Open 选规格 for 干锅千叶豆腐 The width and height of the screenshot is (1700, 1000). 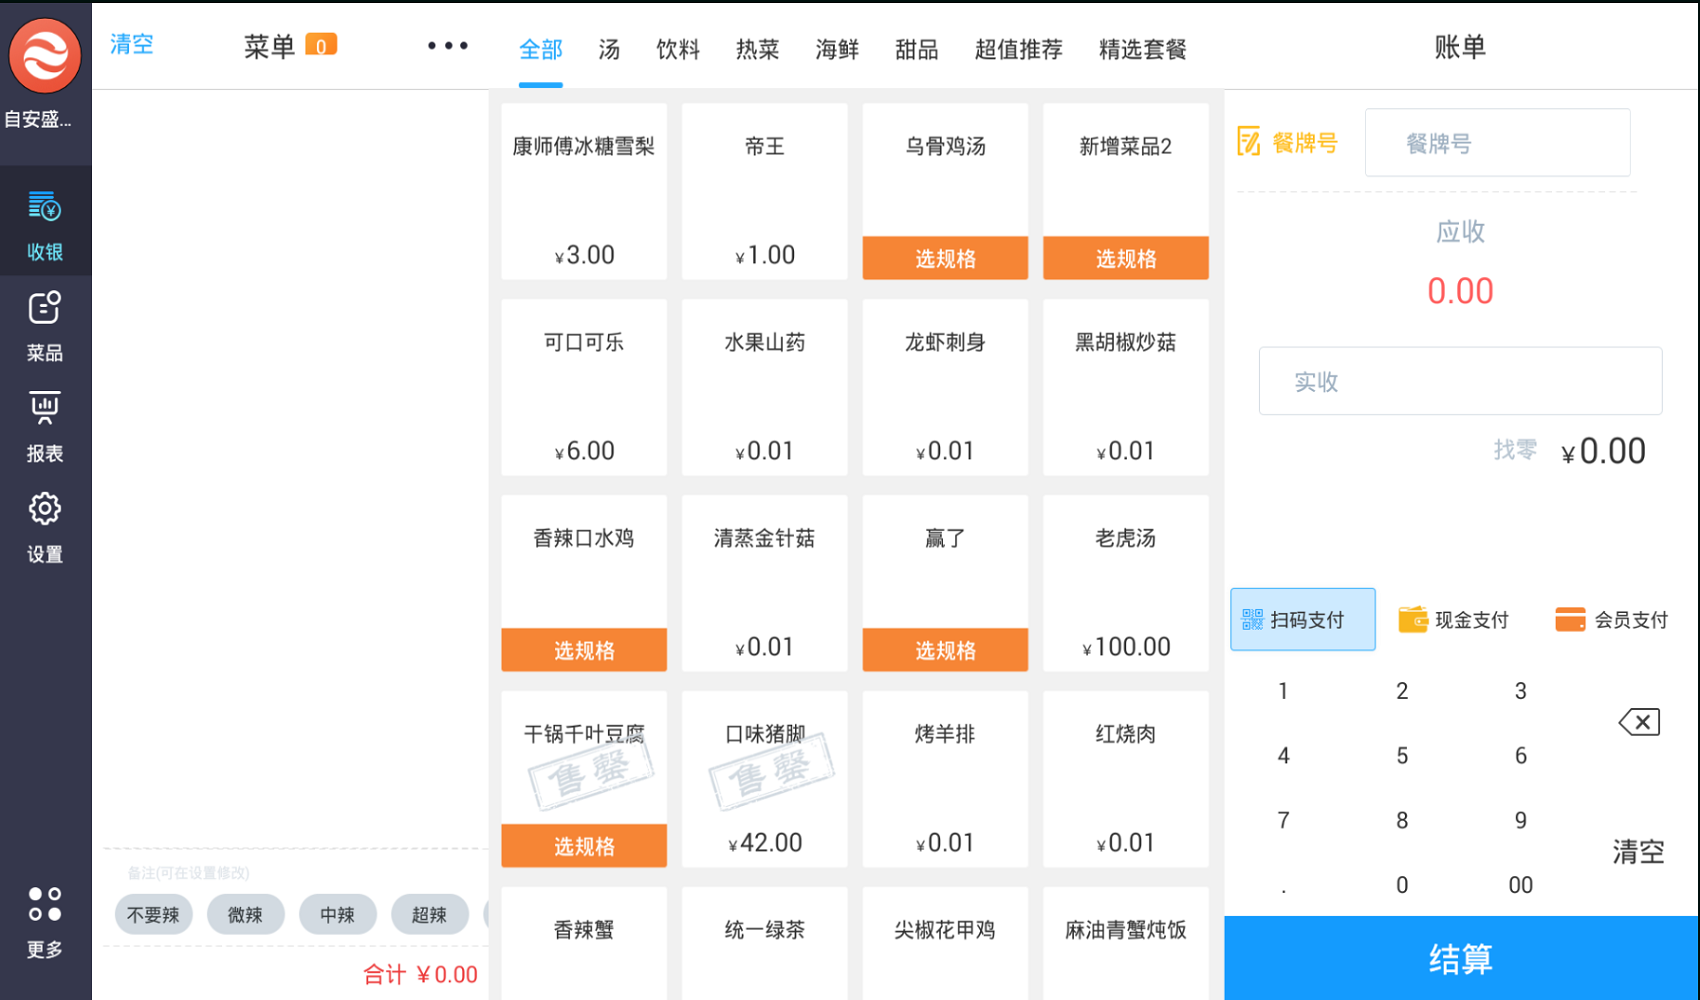[x=584, y=846]
